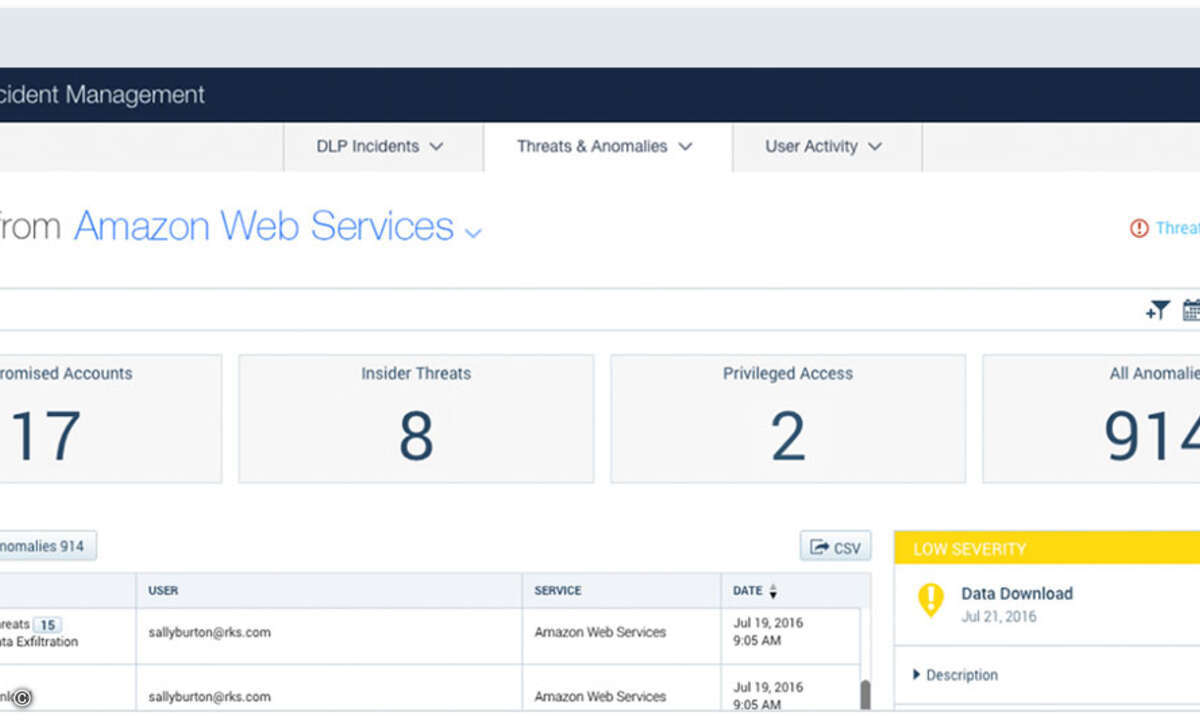
Task: Click sallyburton@rks.com in the Data Exfiltration row
Action: (x=209, y=632)
